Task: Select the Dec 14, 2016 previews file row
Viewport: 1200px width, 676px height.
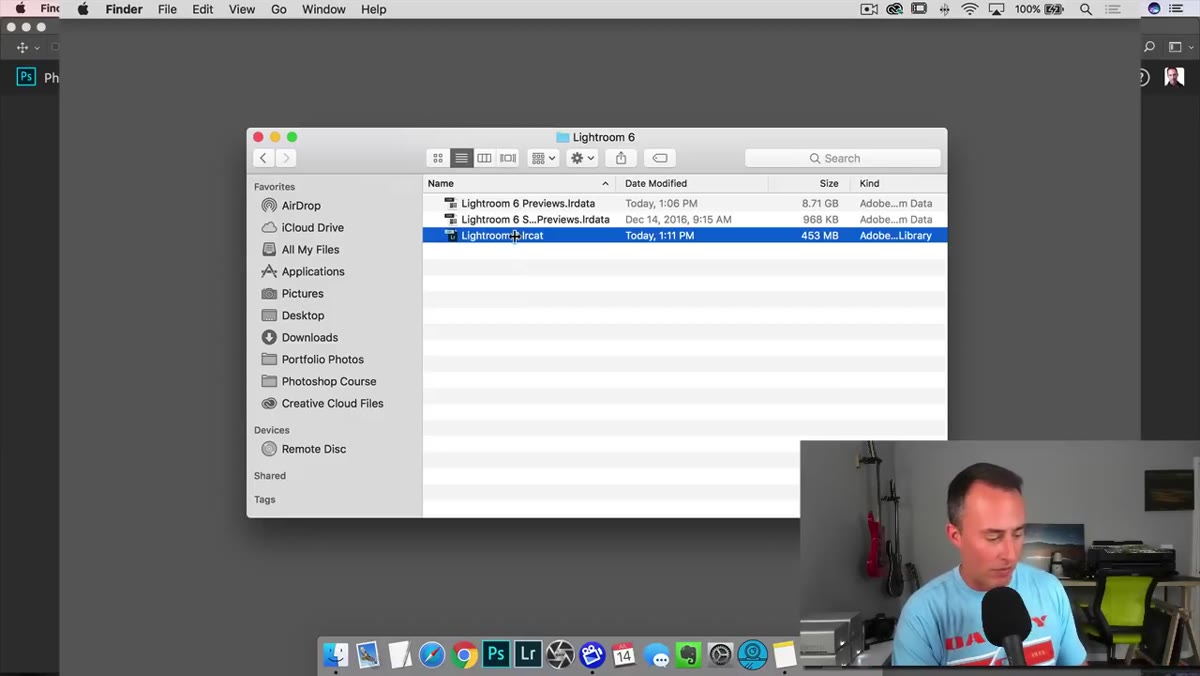Action: (684, 219)
